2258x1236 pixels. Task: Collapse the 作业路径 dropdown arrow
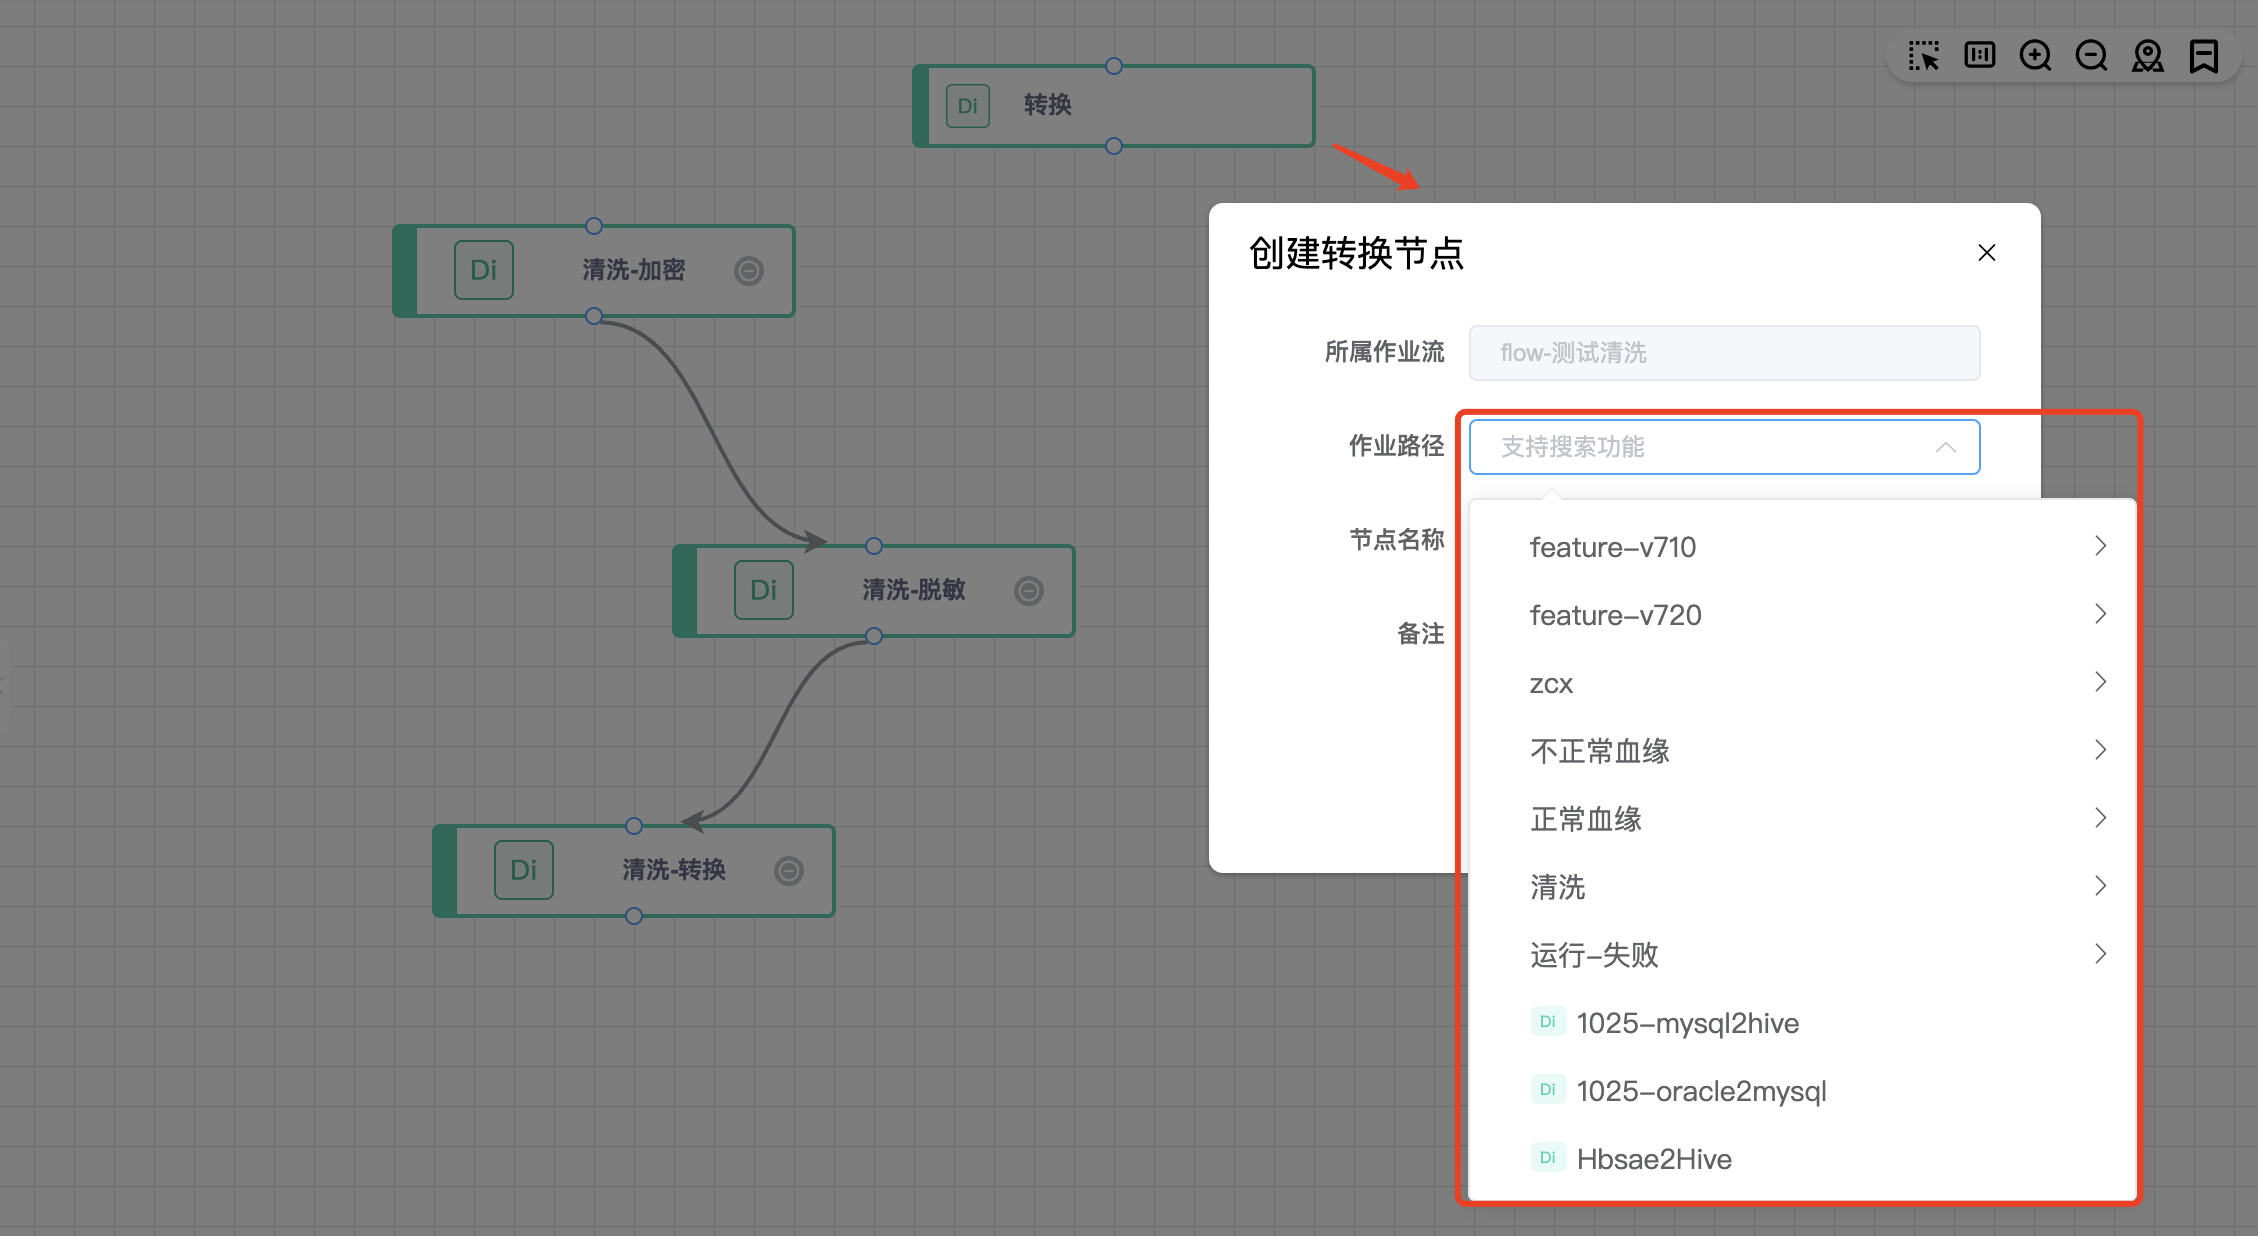[1945, 447]
